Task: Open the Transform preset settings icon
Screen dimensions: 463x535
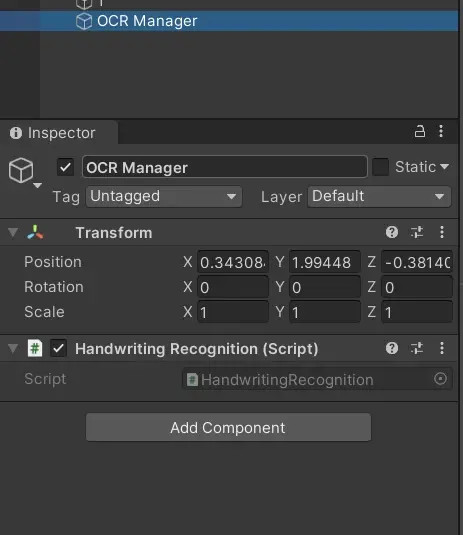Action: [417, 232]
